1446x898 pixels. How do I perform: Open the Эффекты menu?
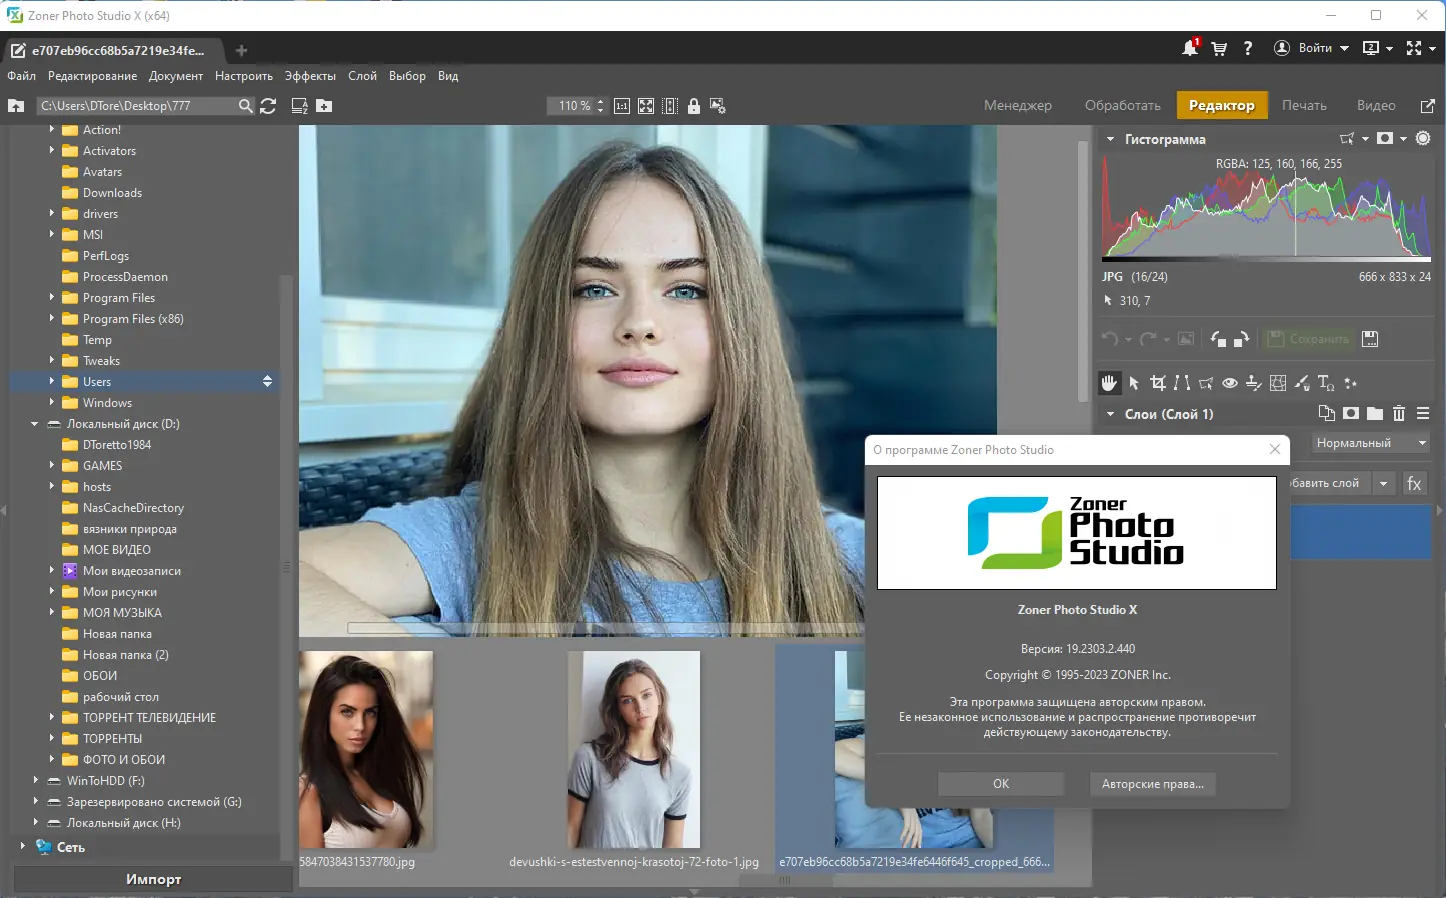pyautogui.click(x=310, y=75)
